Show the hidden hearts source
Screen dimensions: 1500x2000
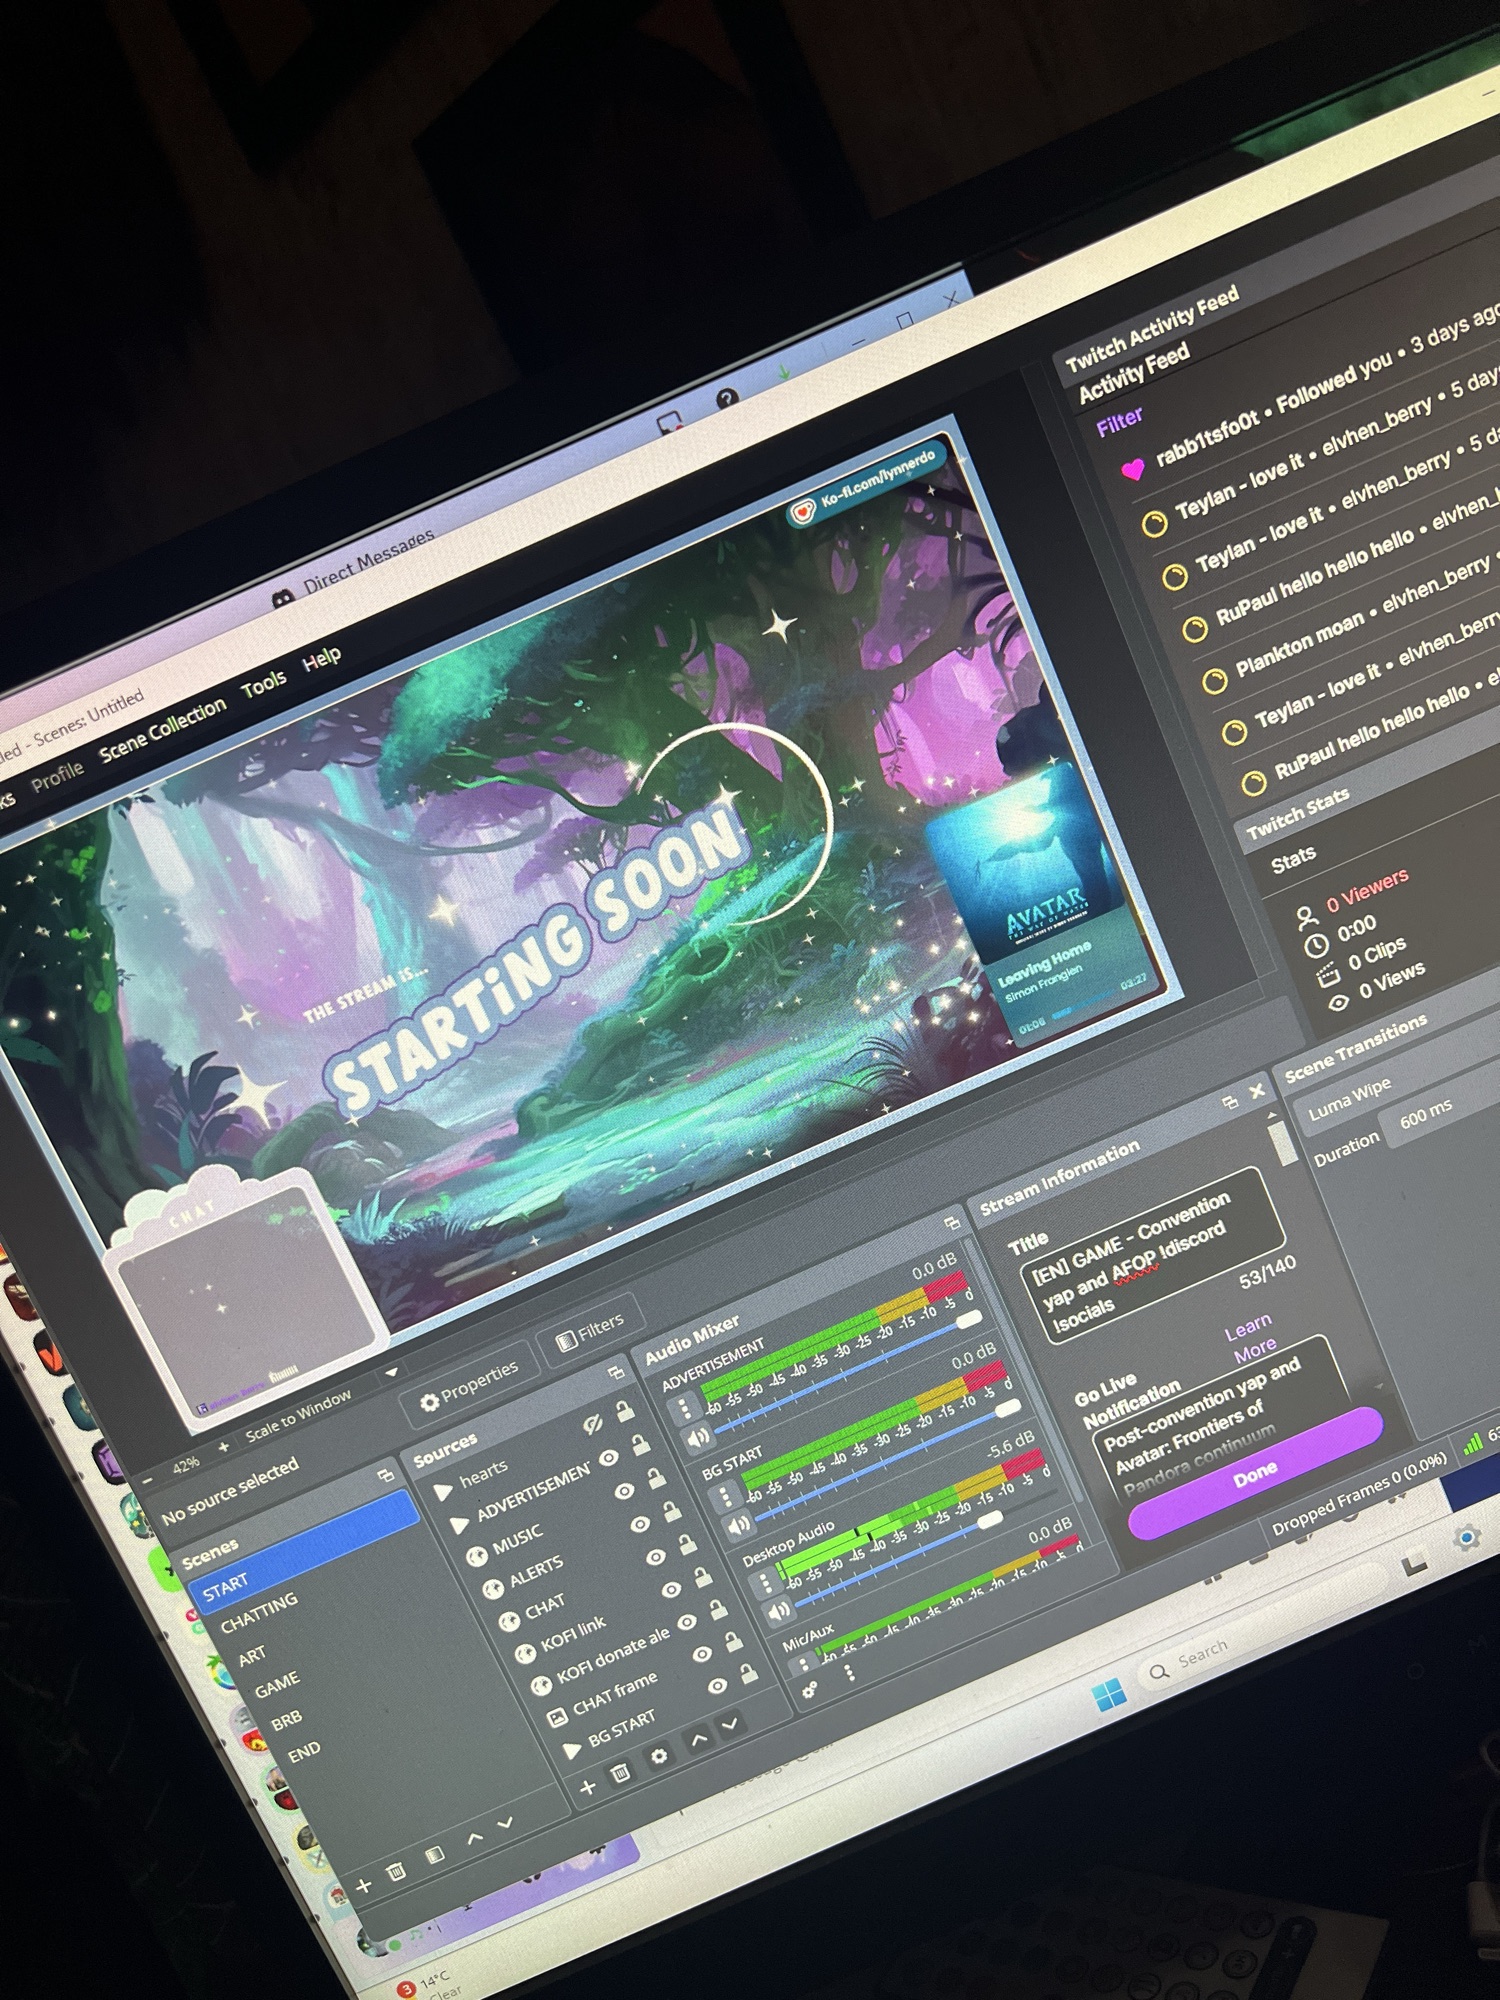click(x=593, y=1423)
